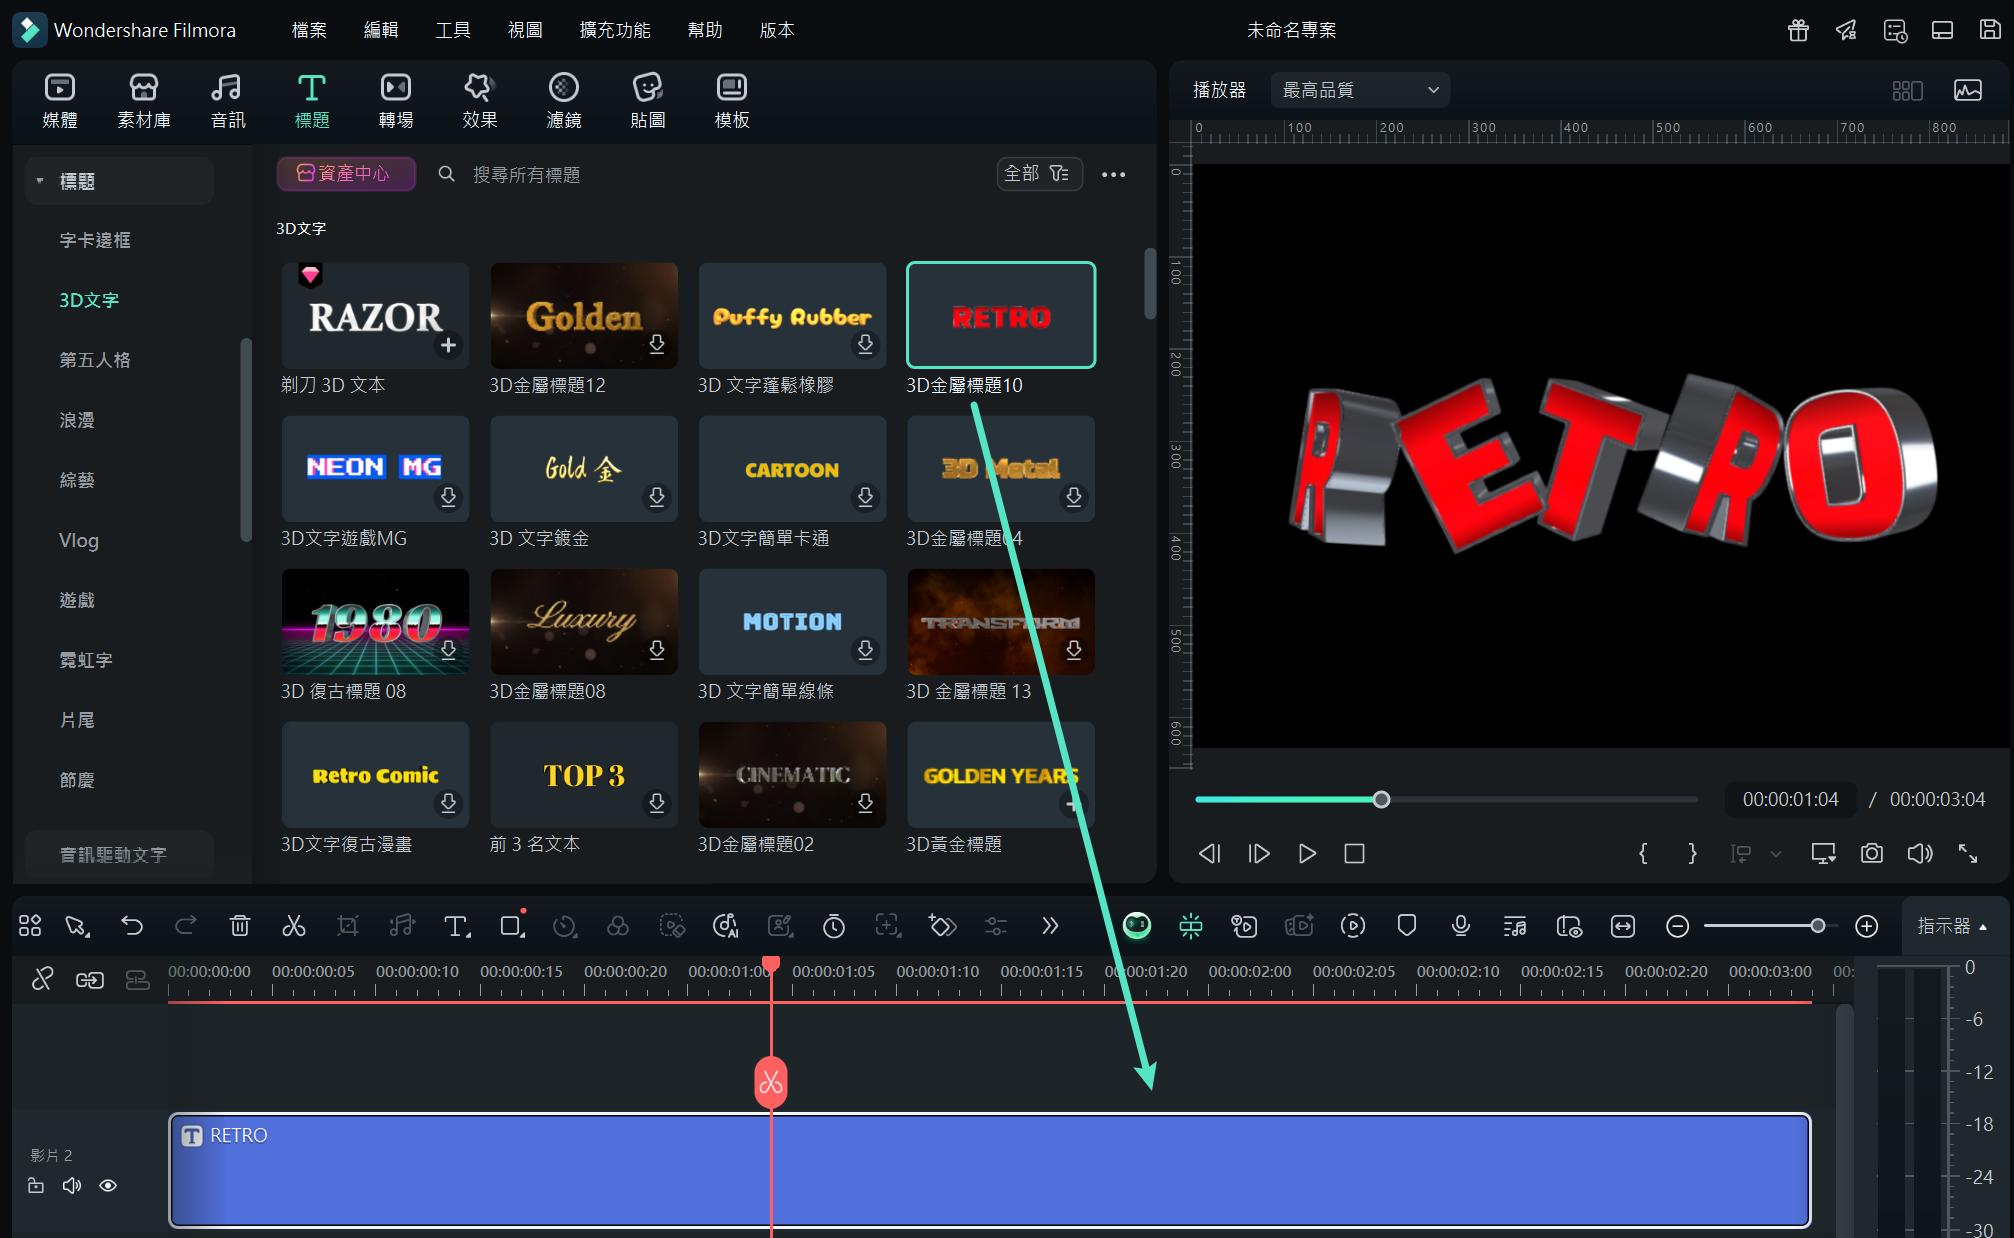Open the 全部 filter dropdown
Image resolution: width=2014 pixels, height=1238 pixels.
pyautogui.click(x=1038, y=174)
